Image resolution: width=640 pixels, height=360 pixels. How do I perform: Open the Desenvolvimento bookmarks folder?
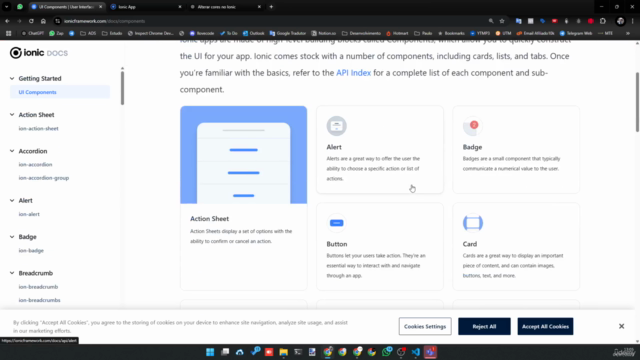point(361,33)
